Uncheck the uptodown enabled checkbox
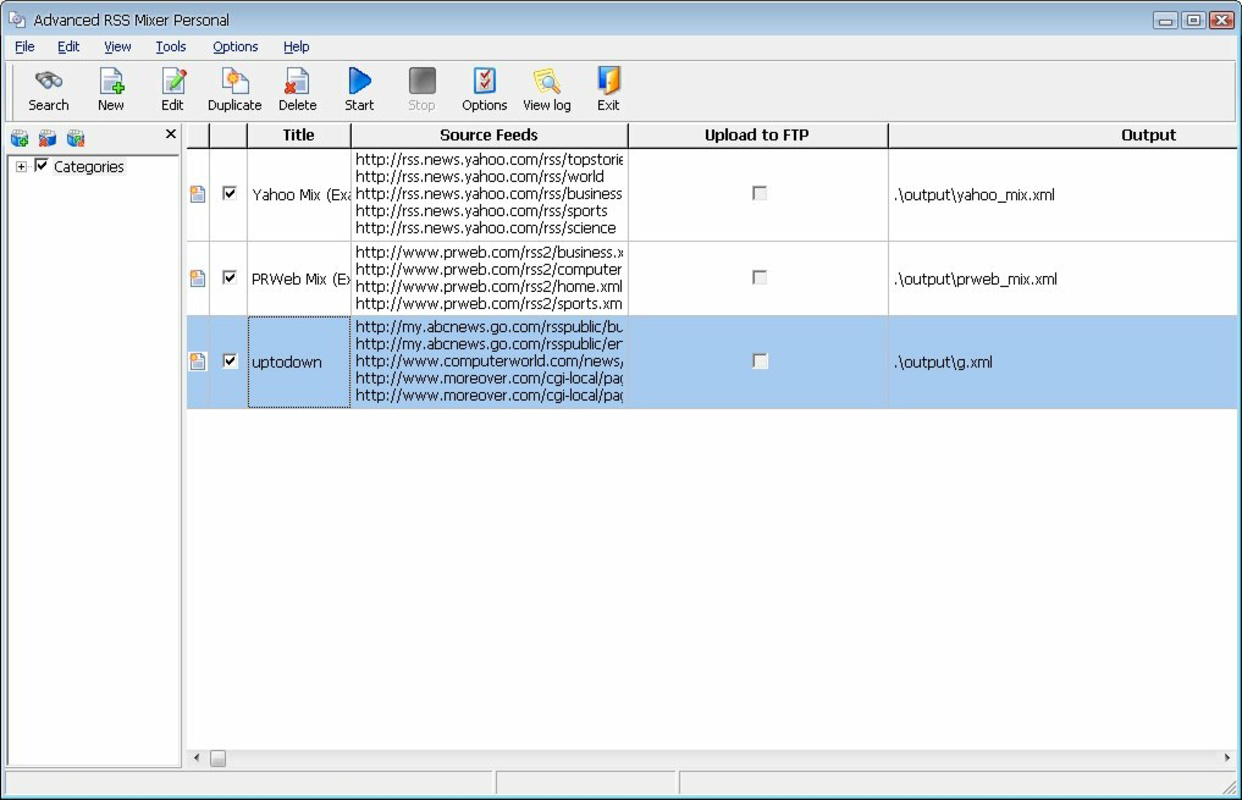 click(230, 361)
